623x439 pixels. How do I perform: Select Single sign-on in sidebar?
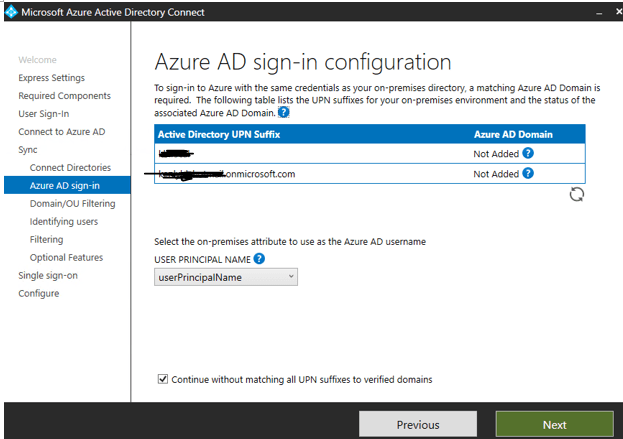[47, 276]
